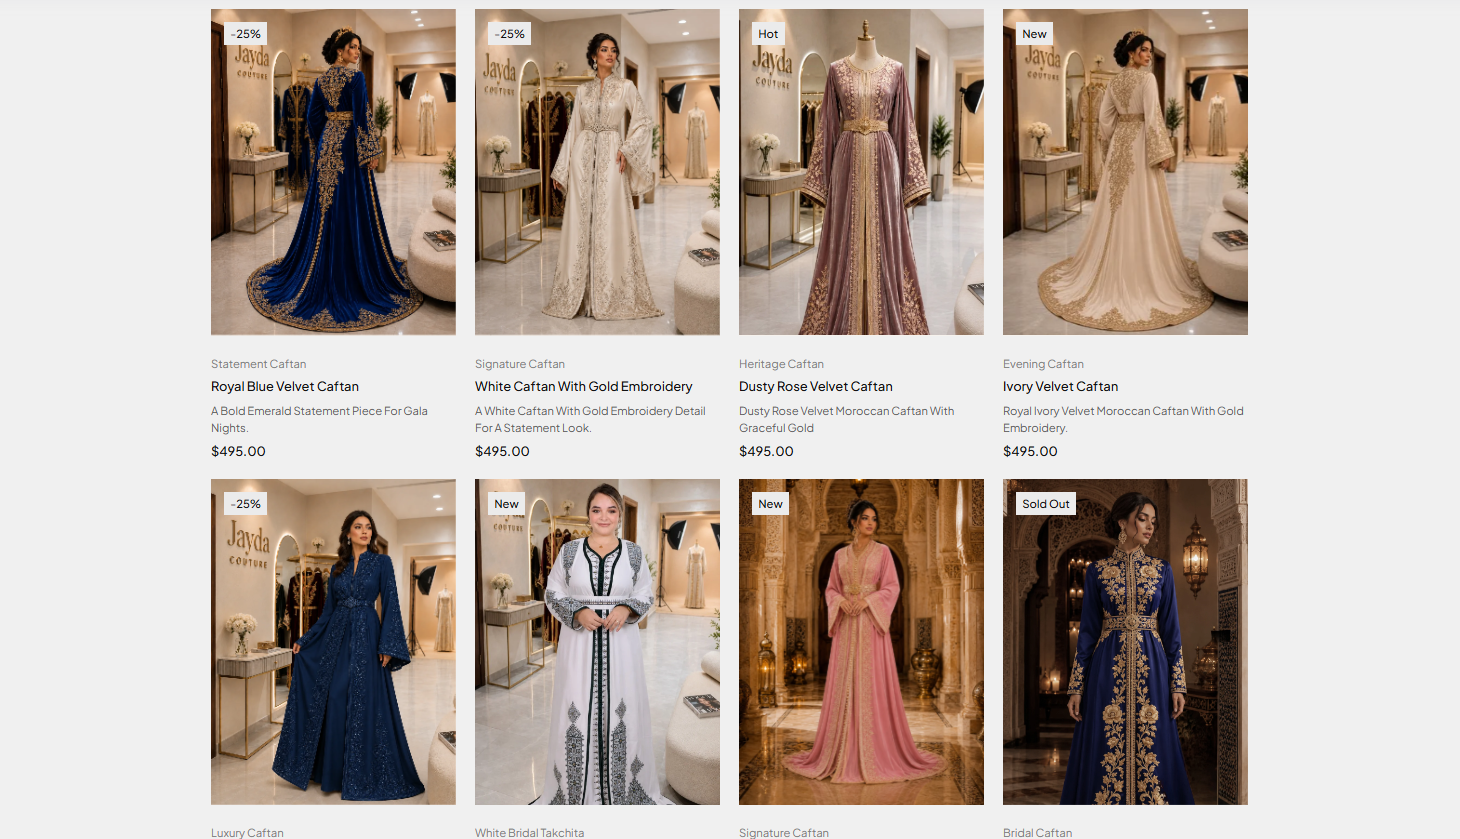The width and height of the screenshot is (1460, 839).
Task: Open the Dusty Rose Velvet Caftan product image
Action: pos(861,172)
